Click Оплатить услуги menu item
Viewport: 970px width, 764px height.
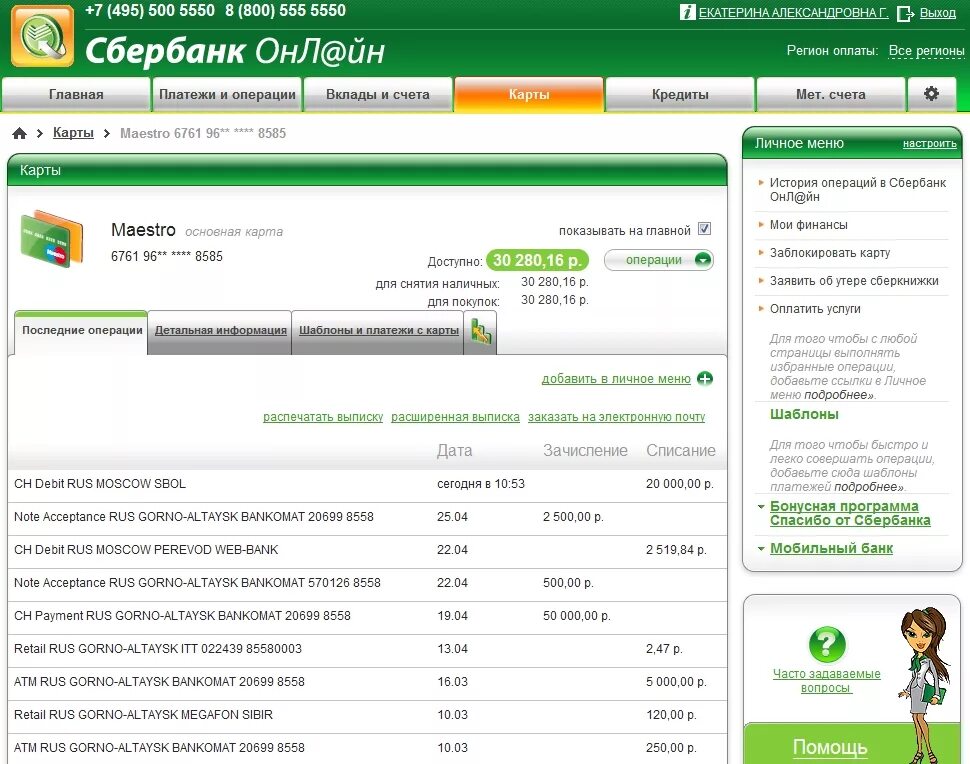815,309
